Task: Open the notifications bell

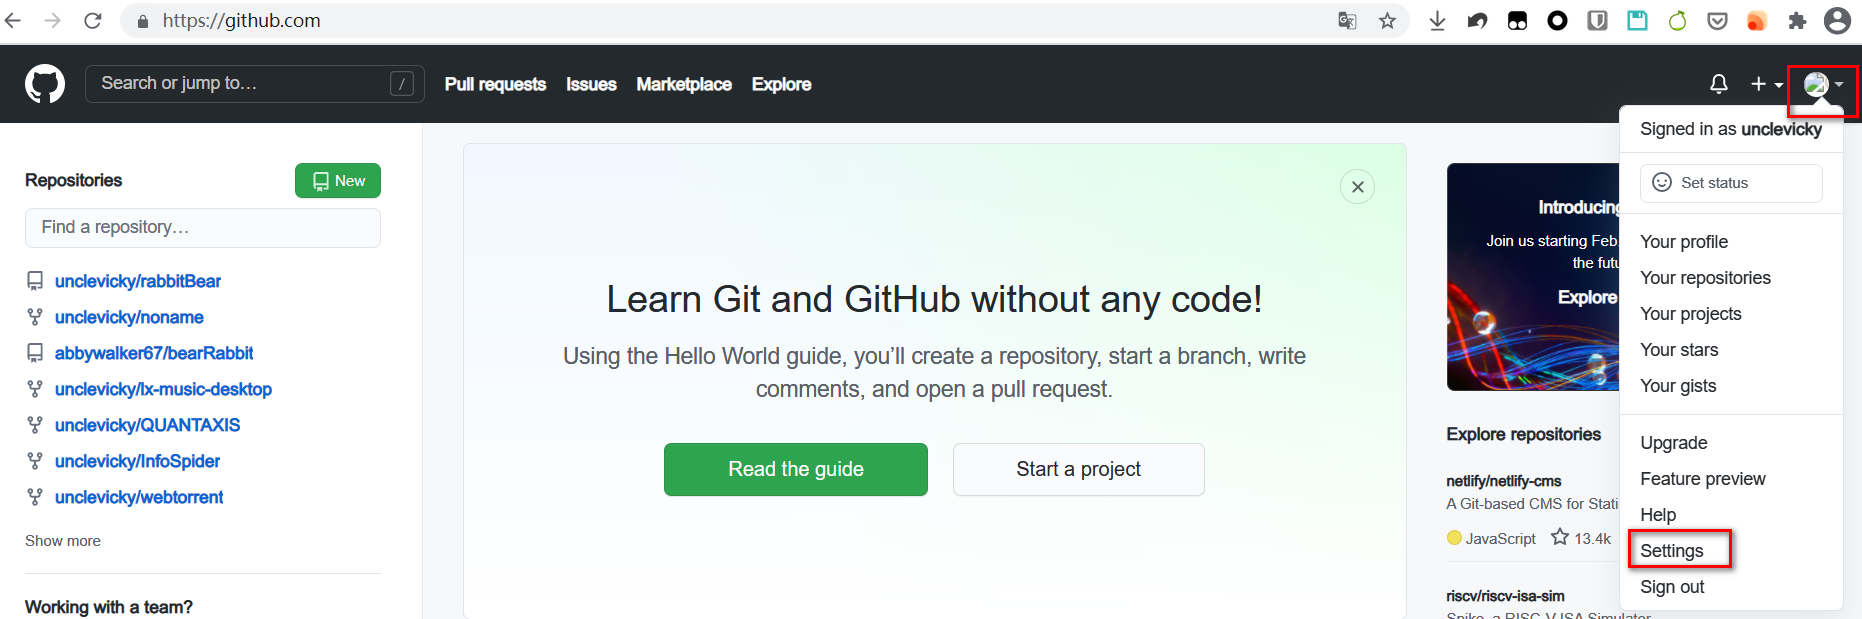Action: pyautogui.click(x=1718, y=84)
